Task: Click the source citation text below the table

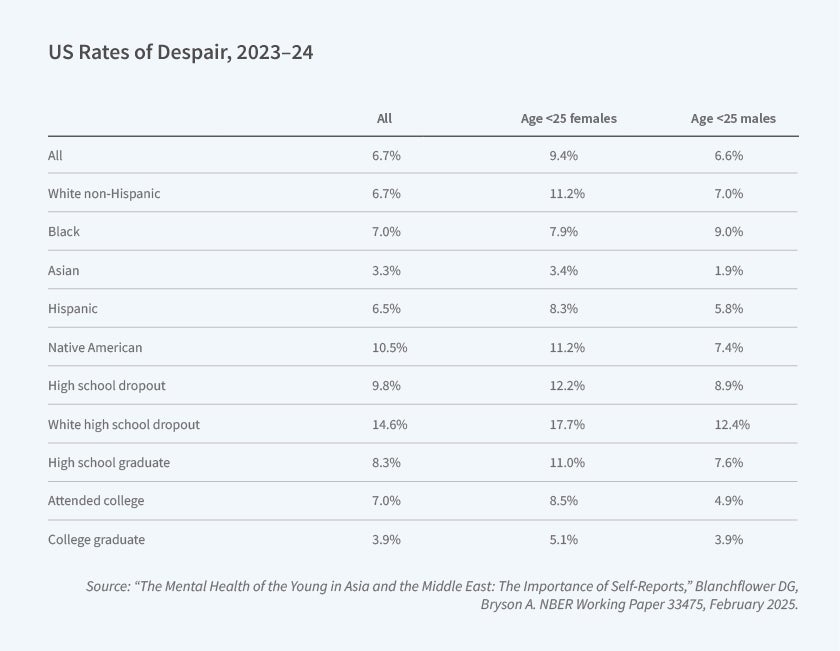Action: [441, 595]
